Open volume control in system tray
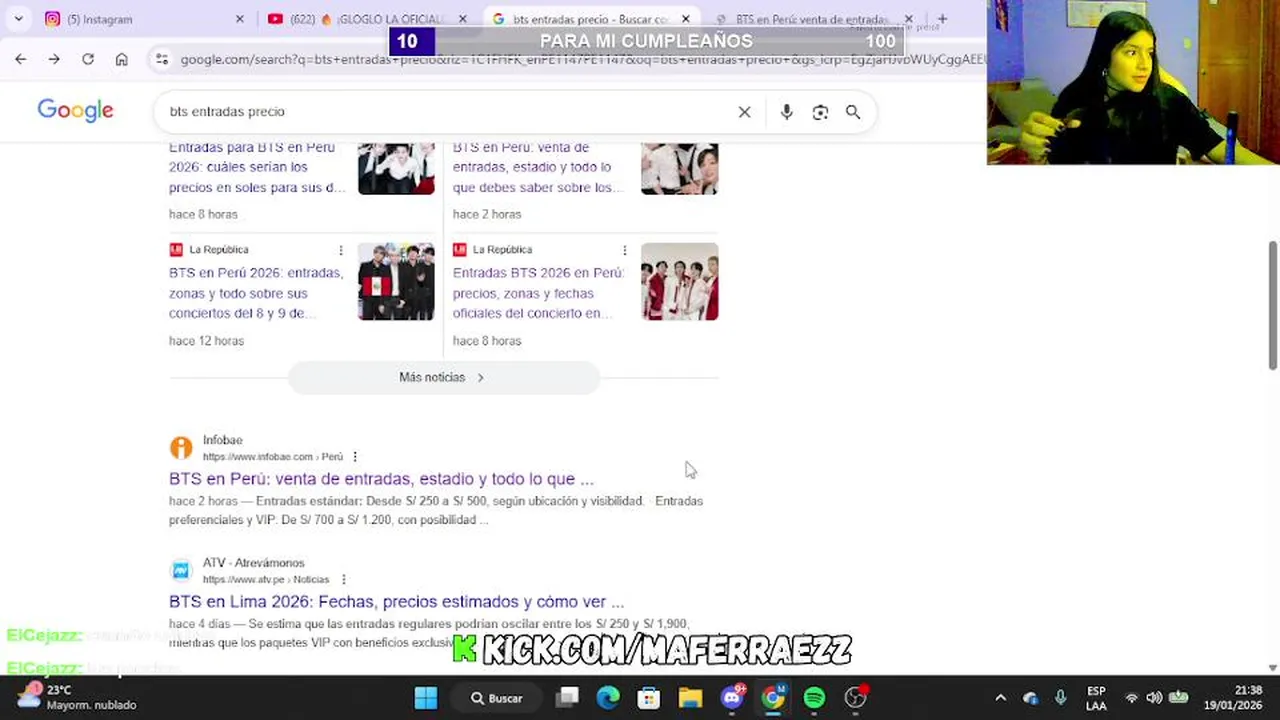This screenshot has height=720, width=1280. pyautogui.click(x=1154, y=698)
